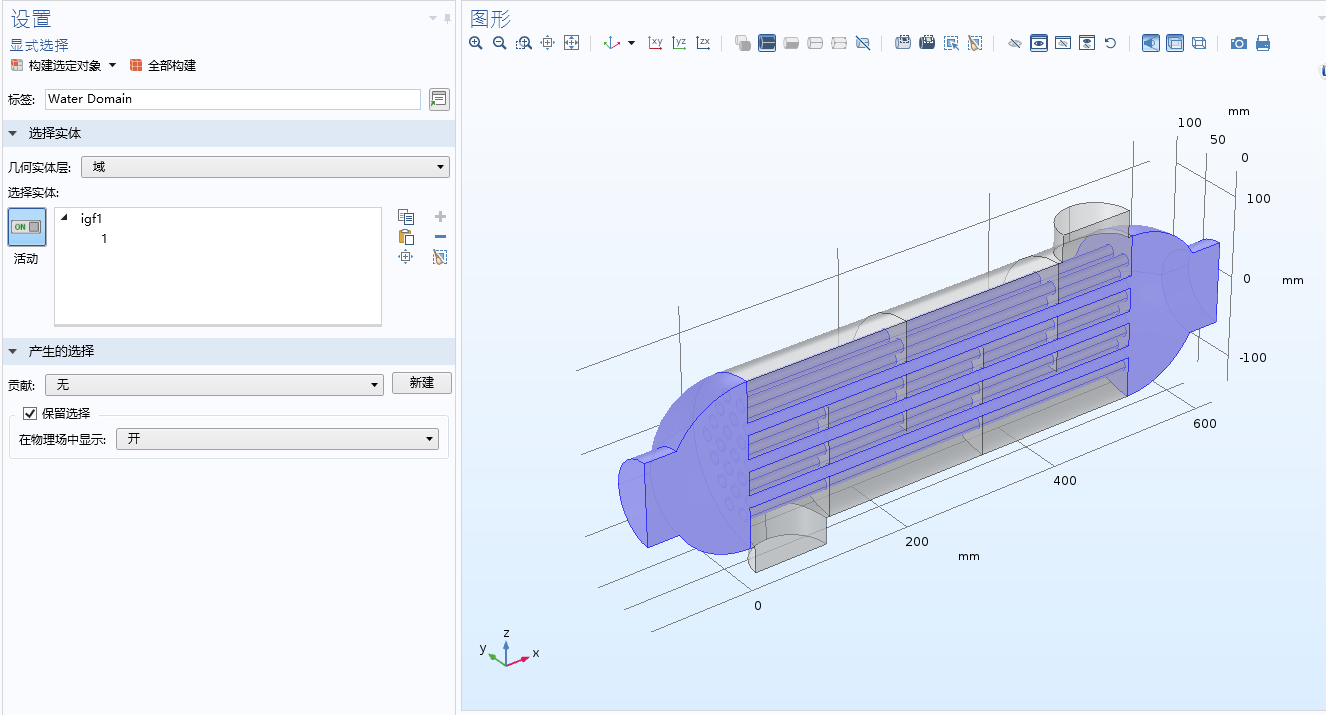Select objects entity level icon
1326x715 pixels.
[x=743, y=43]
